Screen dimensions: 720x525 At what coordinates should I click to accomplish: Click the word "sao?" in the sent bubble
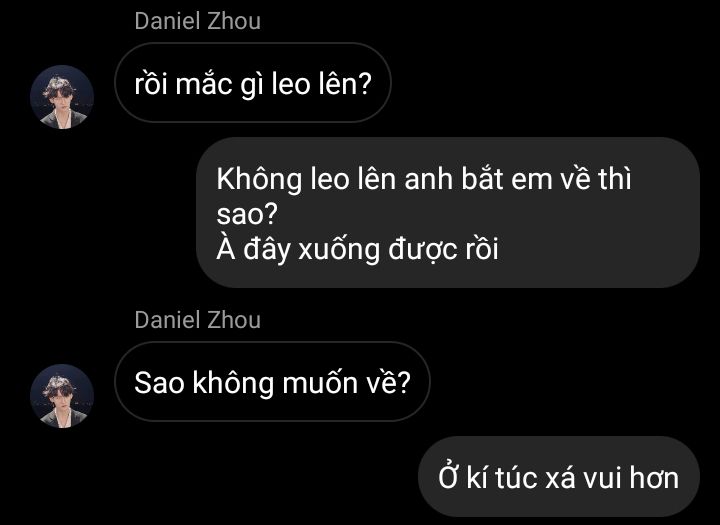(x=247, y=214)
